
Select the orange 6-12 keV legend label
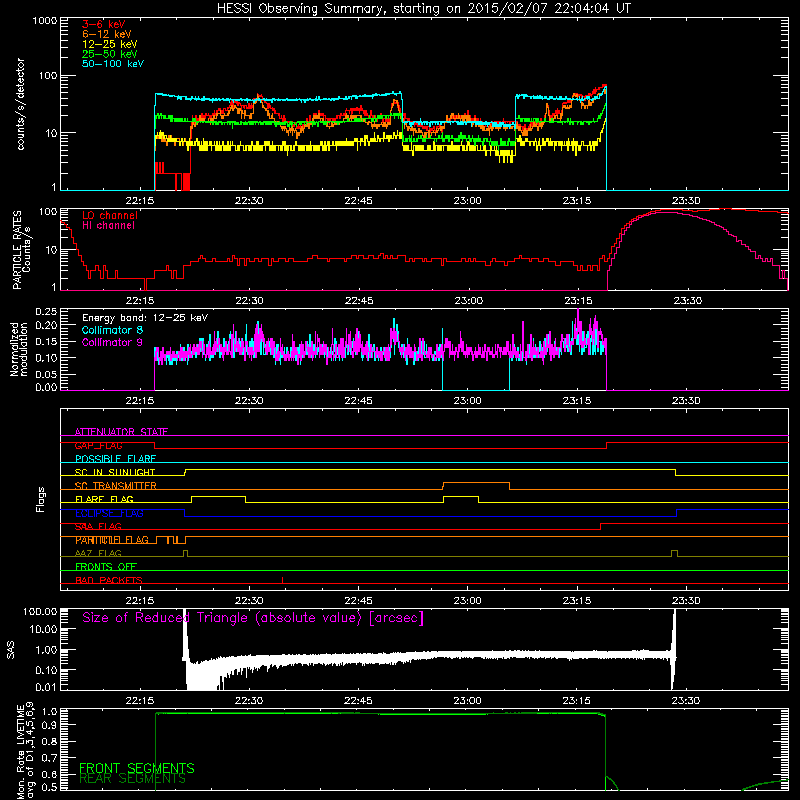pyautogui.click(x=107, y=34)
